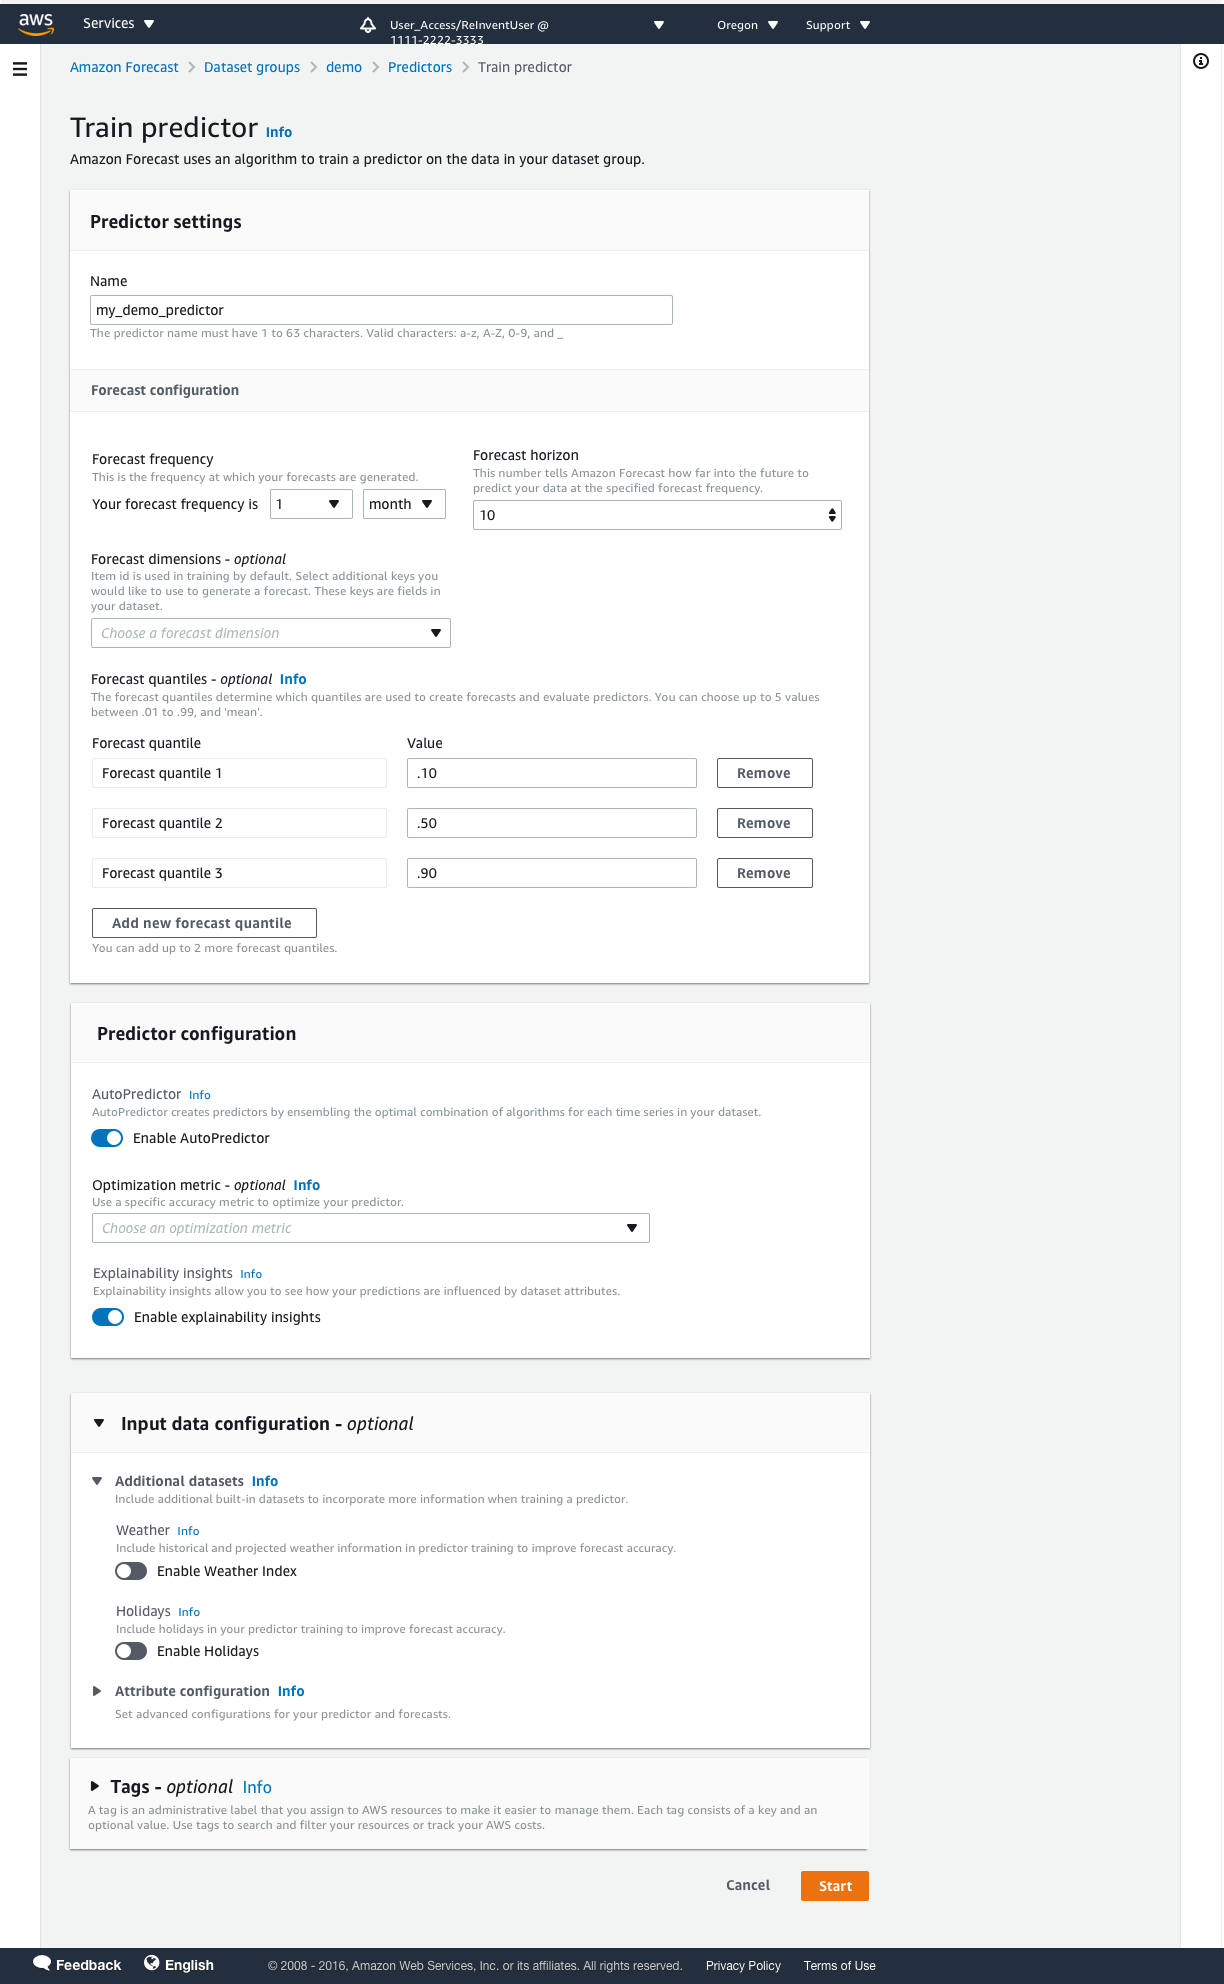Open the info panel circle icon

tap(1201, 61)
